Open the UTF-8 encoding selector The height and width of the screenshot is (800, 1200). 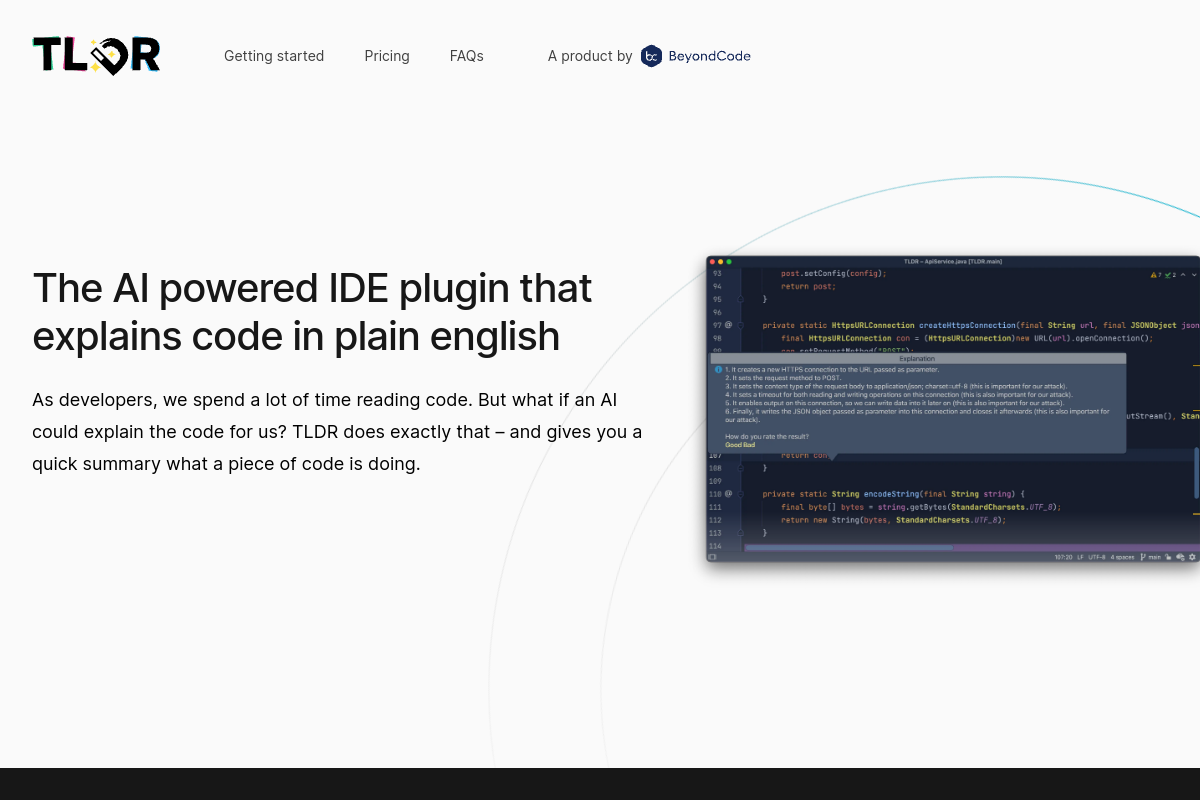pos(1096,557)
